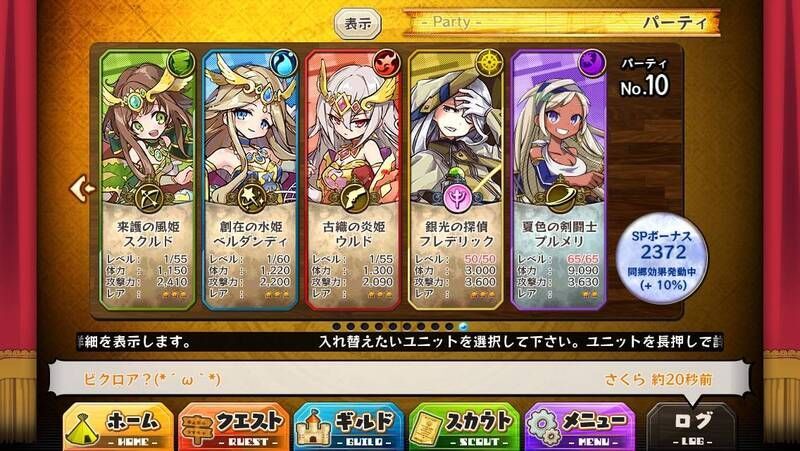
Task: Click the pink staff badge on フレデリック card
Action: [457, 197]
